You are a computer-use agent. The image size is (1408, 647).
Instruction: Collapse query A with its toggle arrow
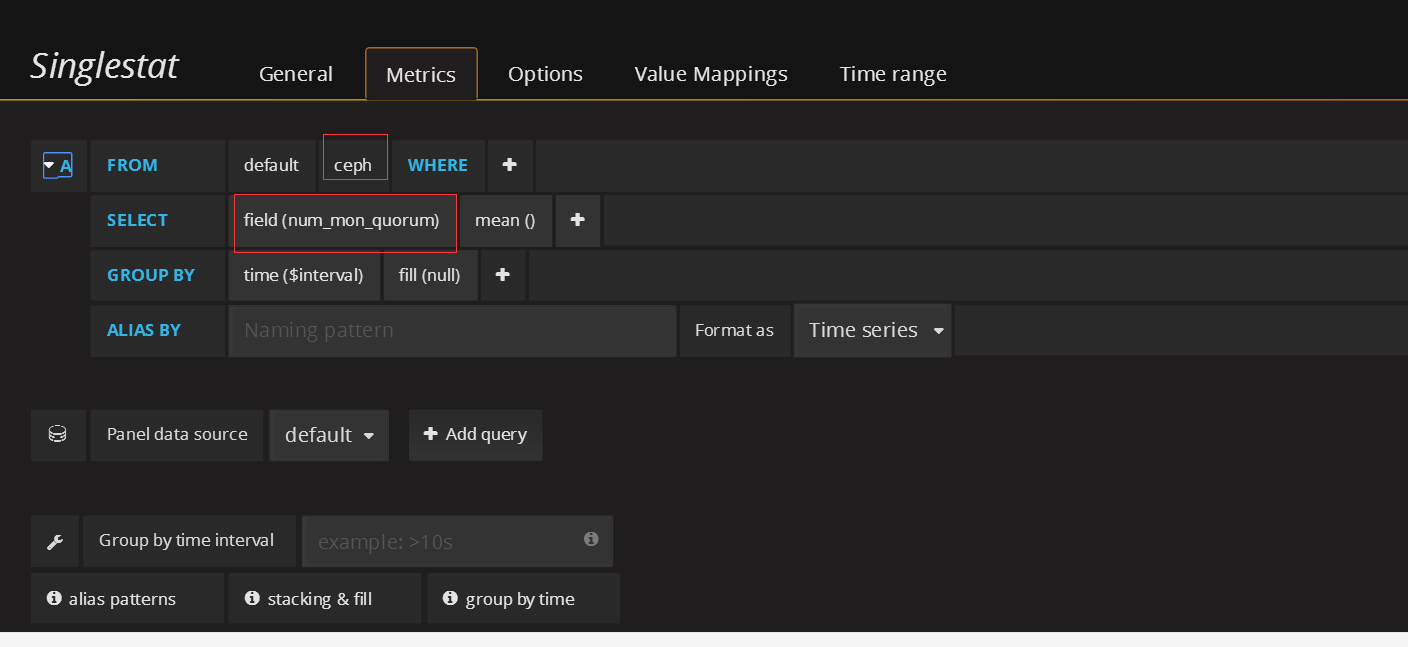50,165
